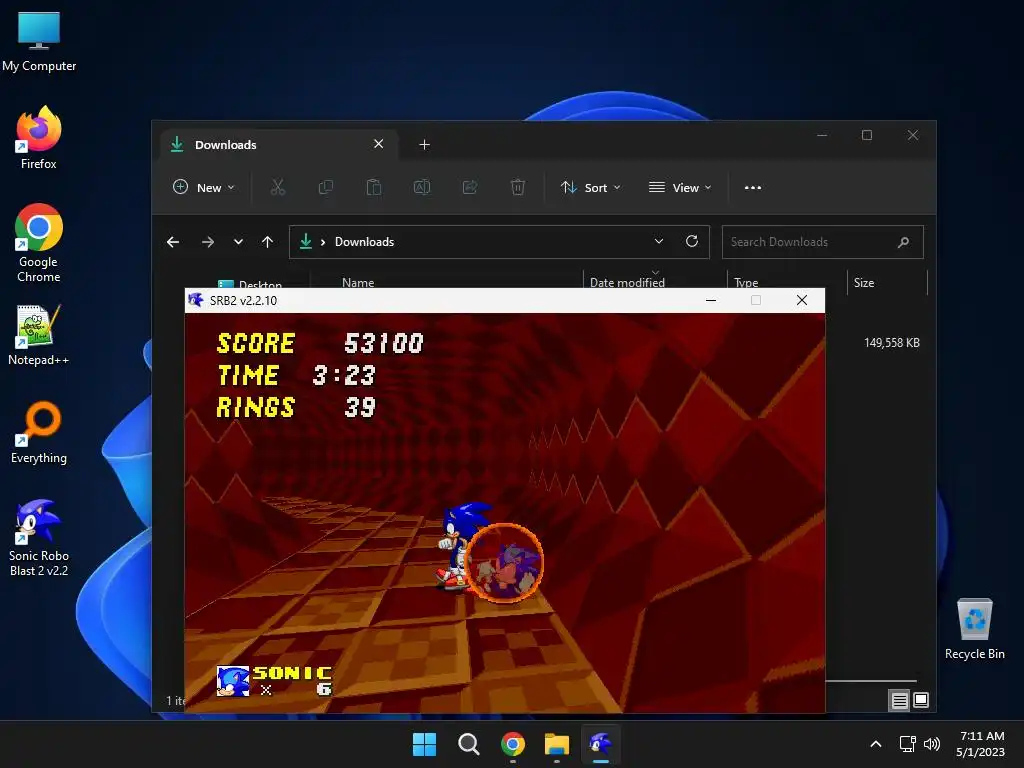Click the search magnifier in Search Downloads
1024x768 pixels.
click(x=903, y=242)
